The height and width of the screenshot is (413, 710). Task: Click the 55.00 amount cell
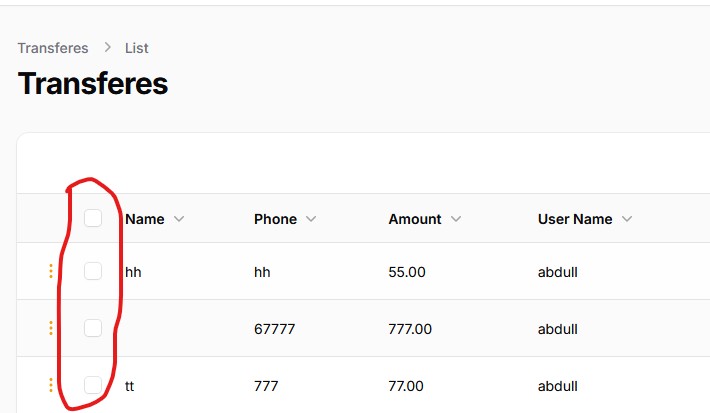click(406, 271)
